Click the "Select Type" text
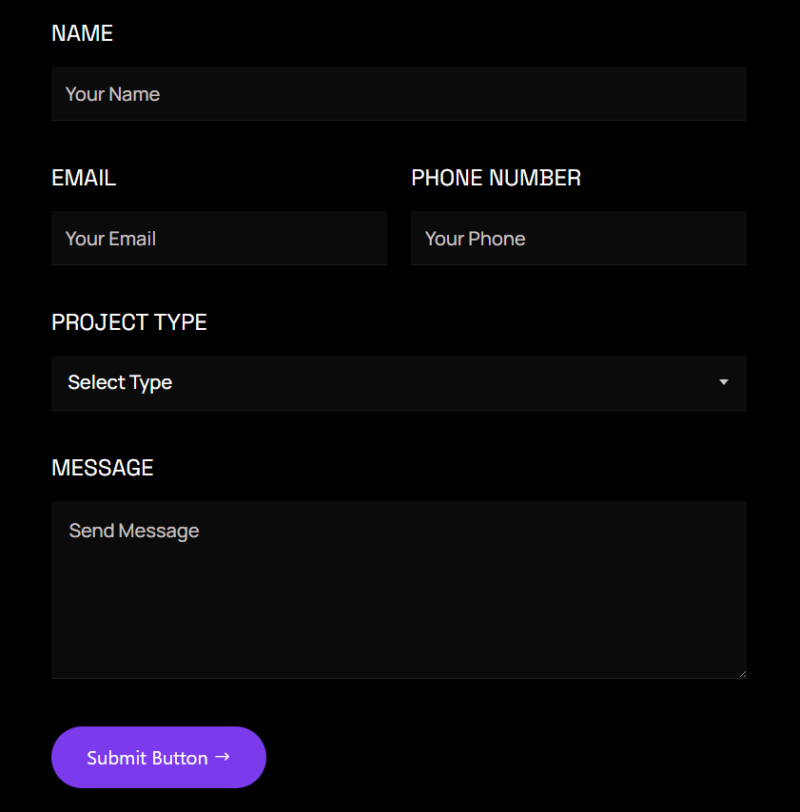 120,383
